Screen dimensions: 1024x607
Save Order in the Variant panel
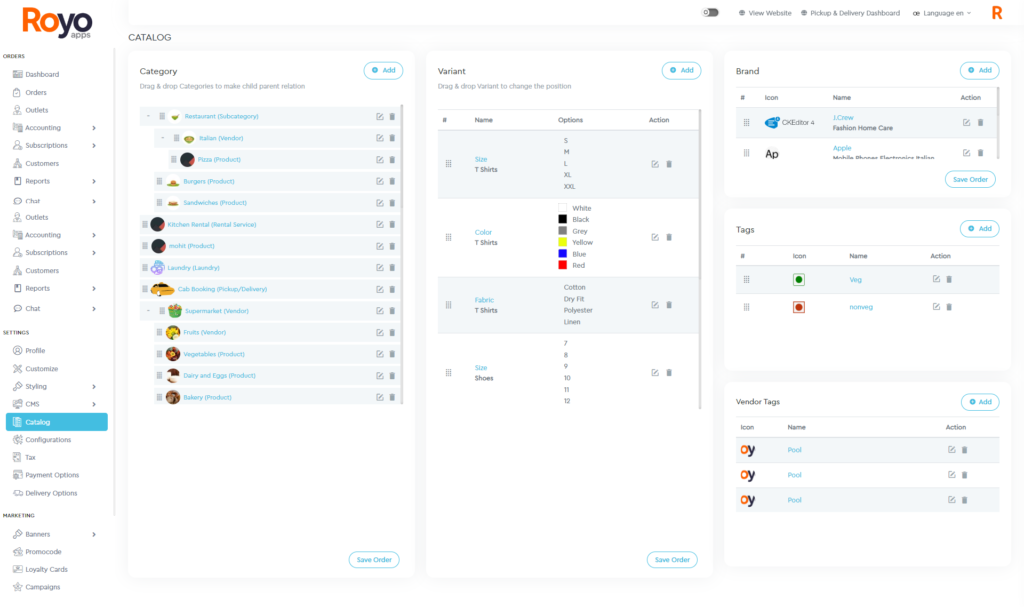(672, 559)
